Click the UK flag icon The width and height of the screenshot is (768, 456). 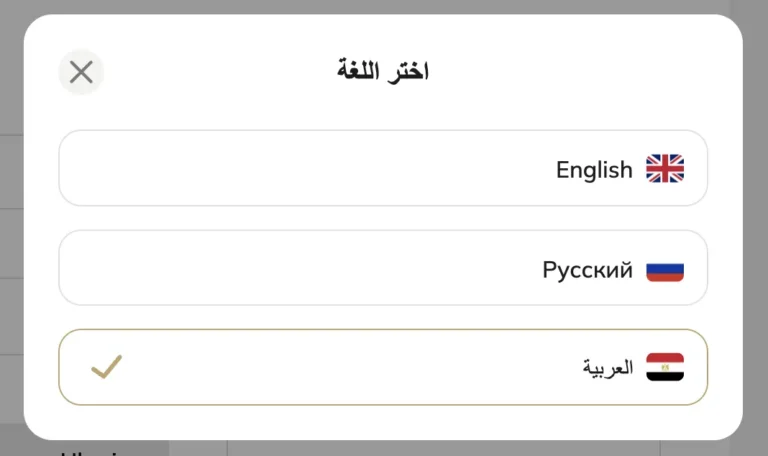coord(665,169)
